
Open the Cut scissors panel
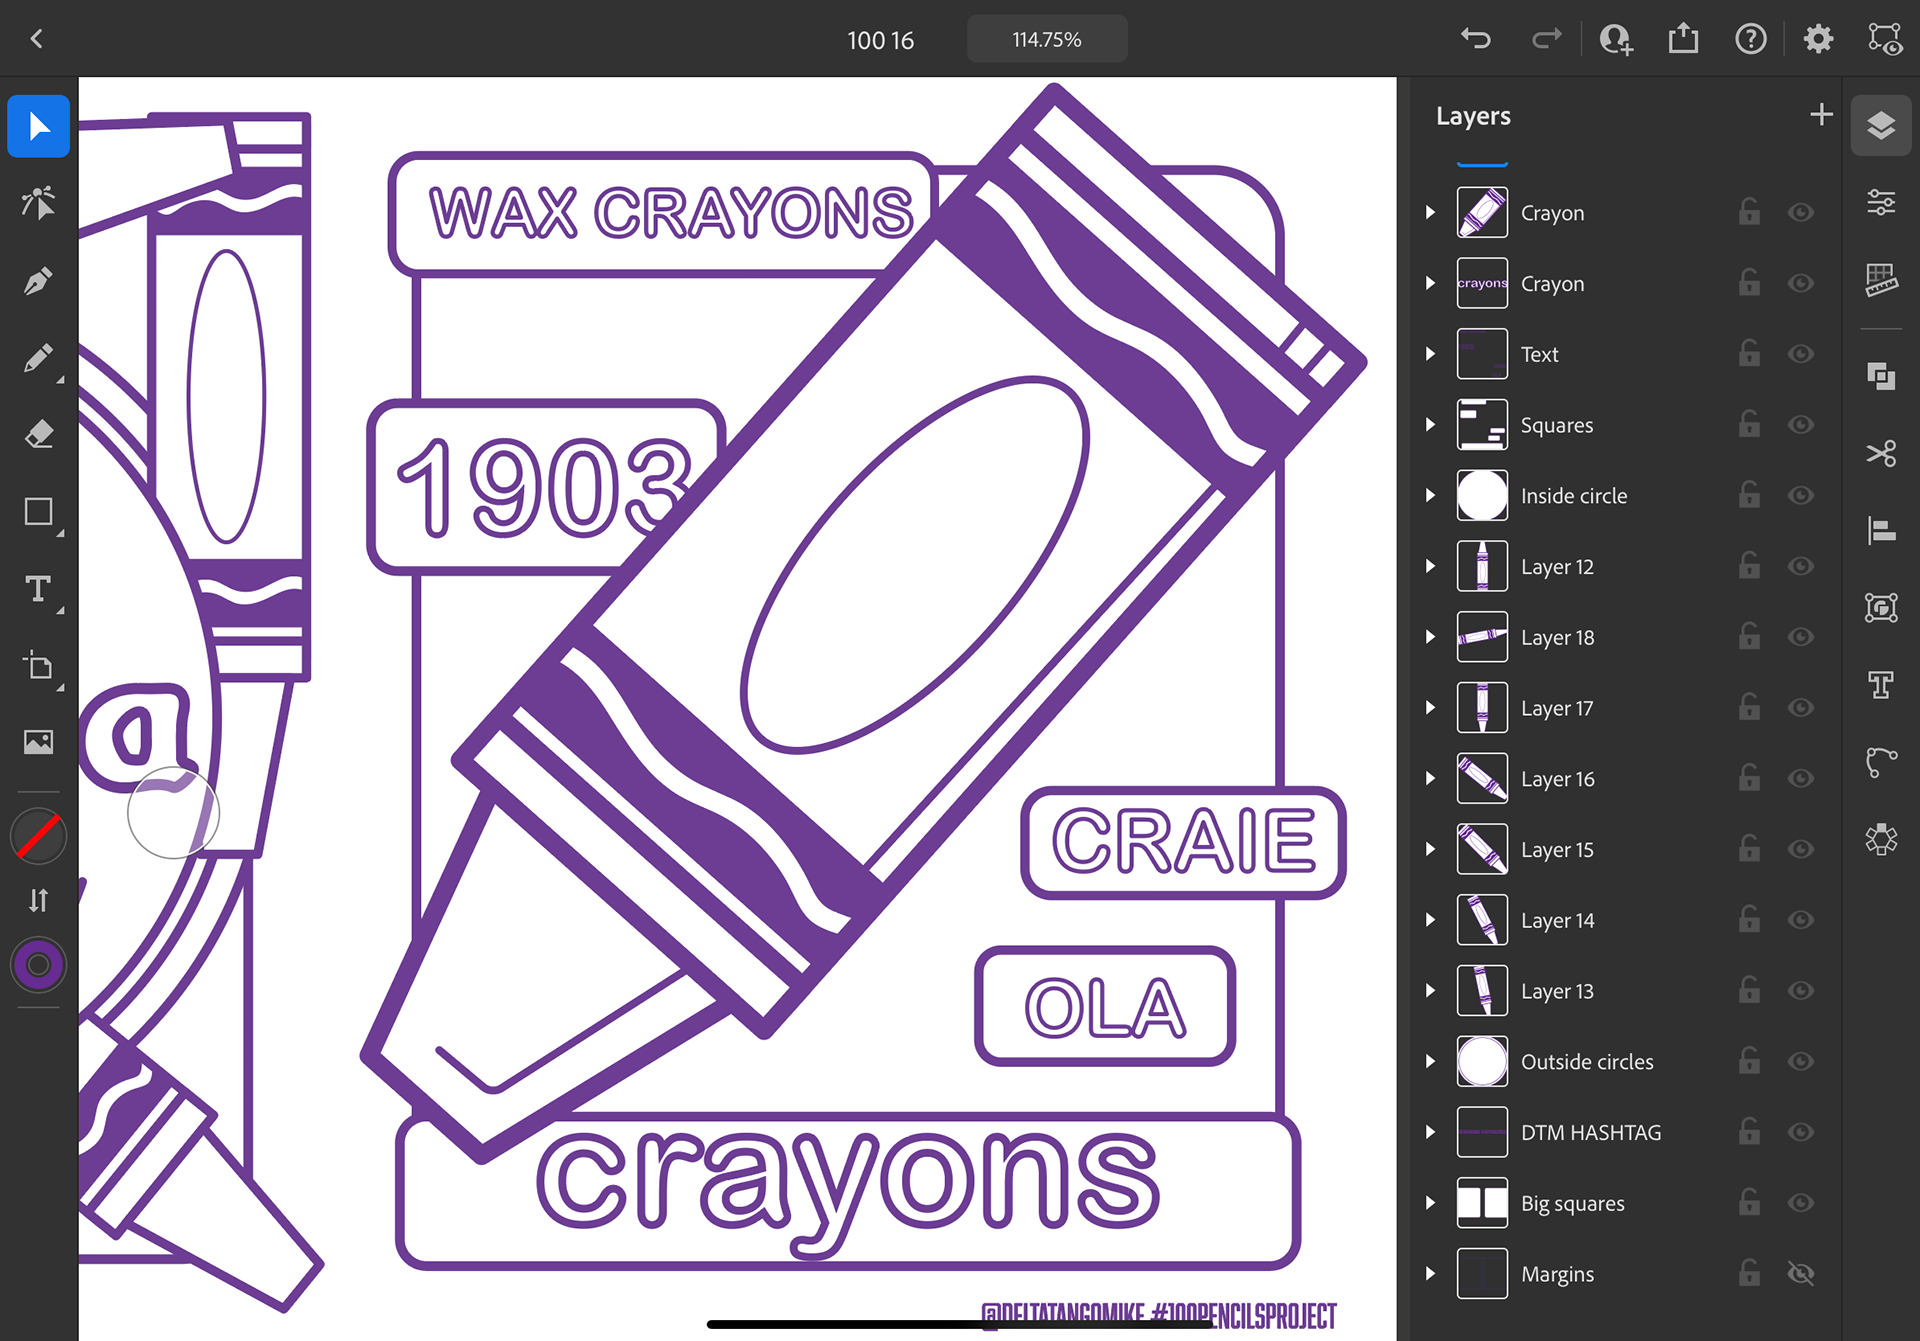1881,453
